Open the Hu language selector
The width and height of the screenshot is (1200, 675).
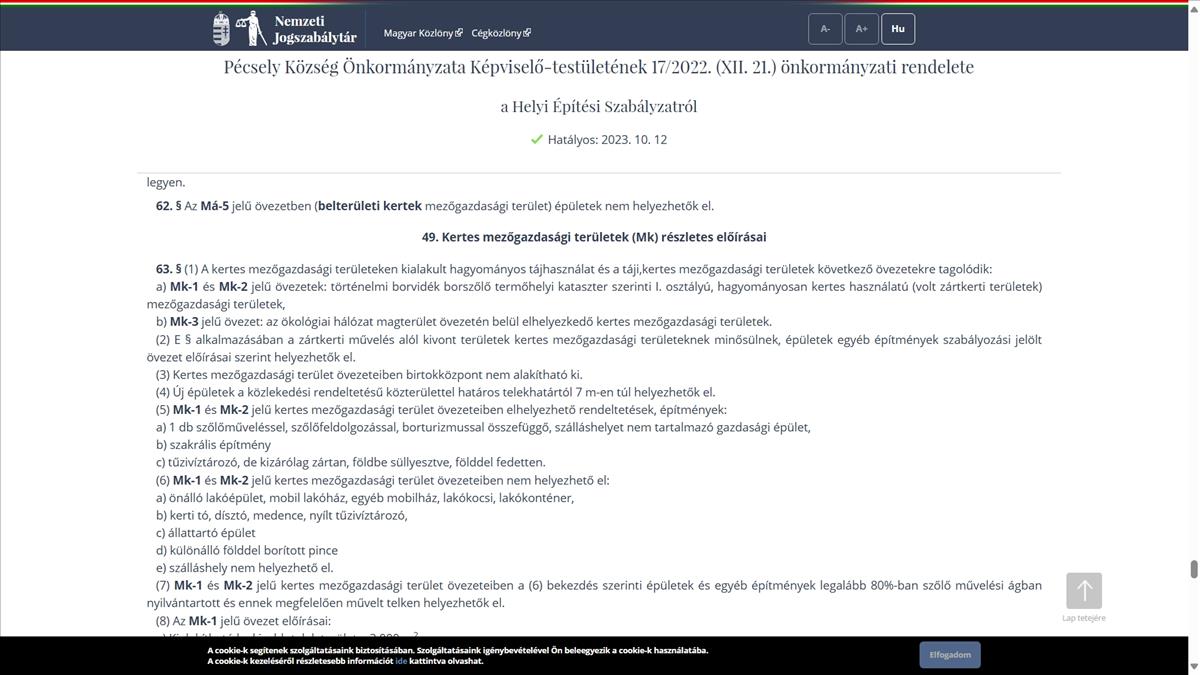point(898,29)
